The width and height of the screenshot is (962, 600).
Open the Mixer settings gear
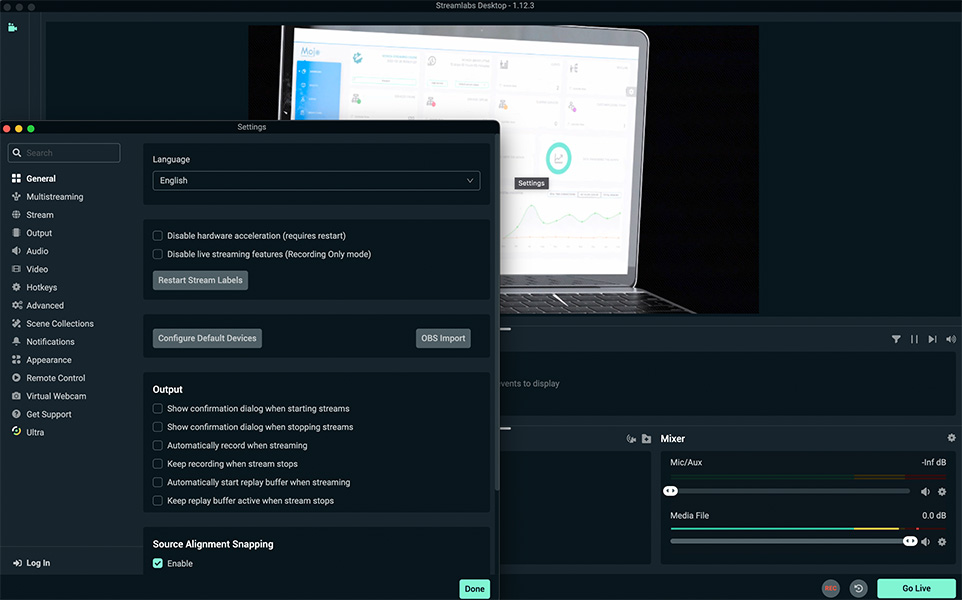click(953, 438)
